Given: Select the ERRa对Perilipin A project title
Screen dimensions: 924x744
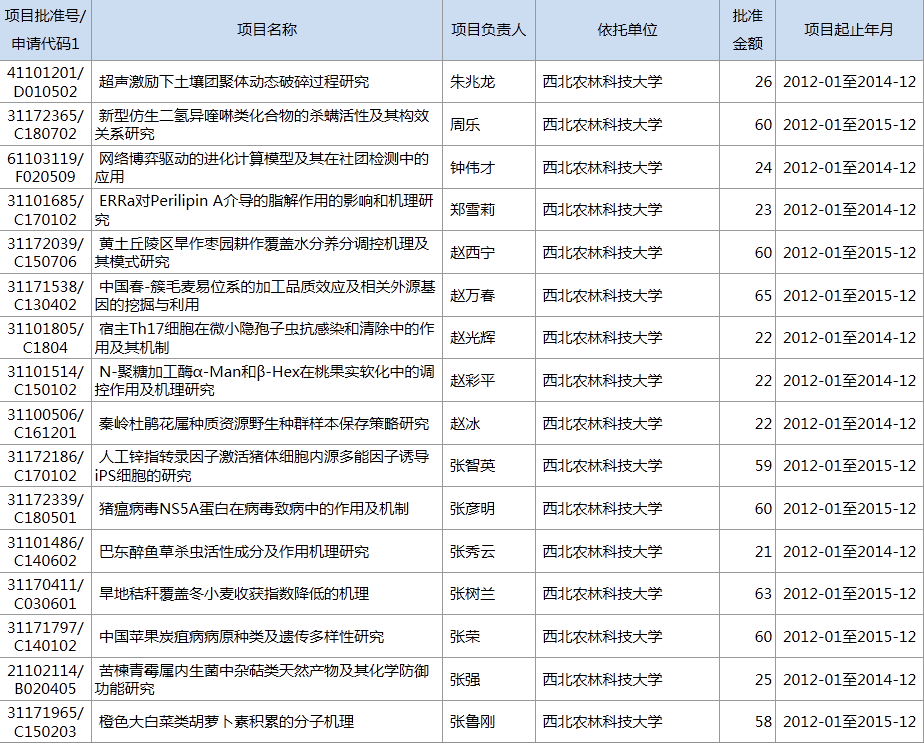Looking at the screenshot, I should click(x=265, y=210).
